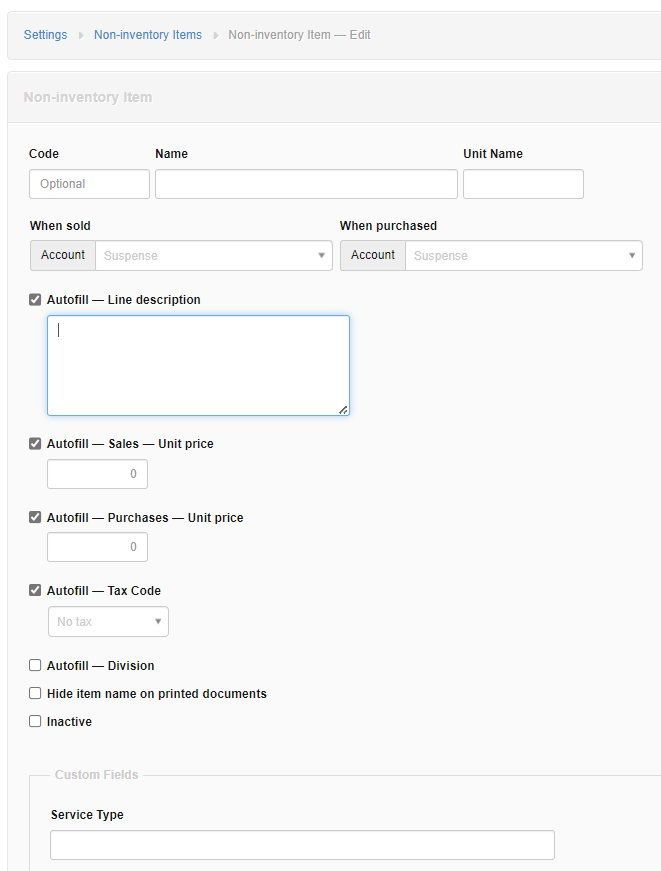This screenshot has height=871, width=661.
Task: Uncheck Autofill — Sales — Unit price
Action: (34, 443)
